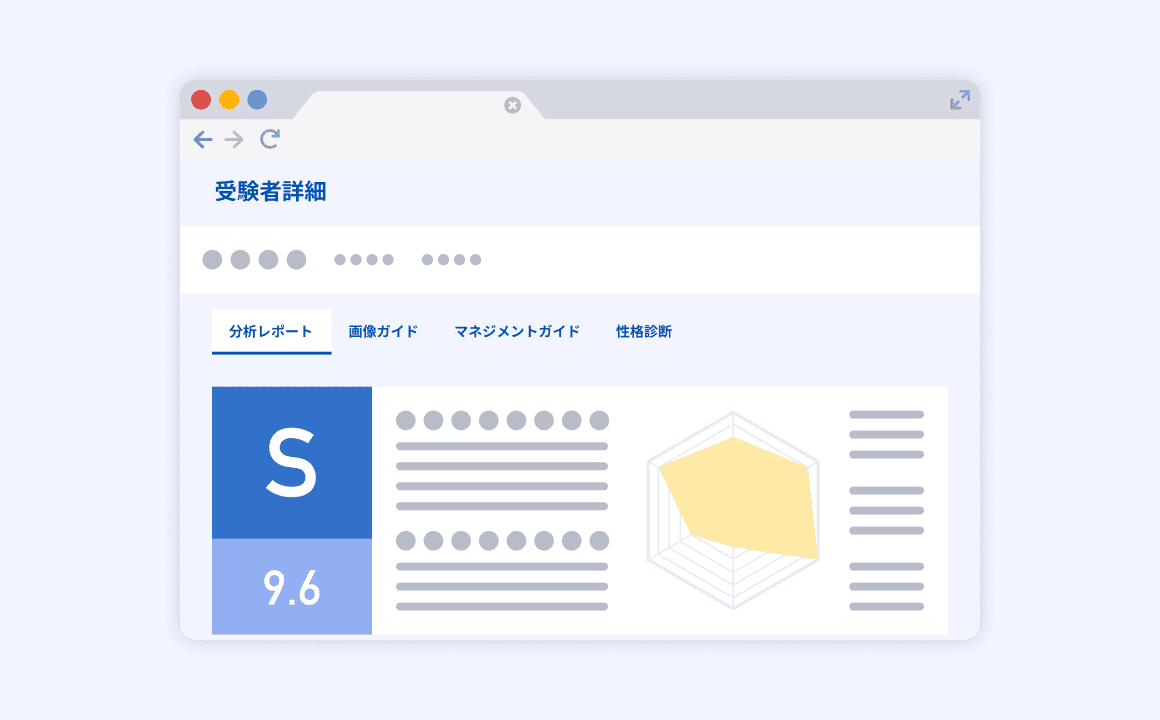This screenshot has height=720, width=1160.
Task: Click the four large gray dots placeholder
Action: pos(254,260)
